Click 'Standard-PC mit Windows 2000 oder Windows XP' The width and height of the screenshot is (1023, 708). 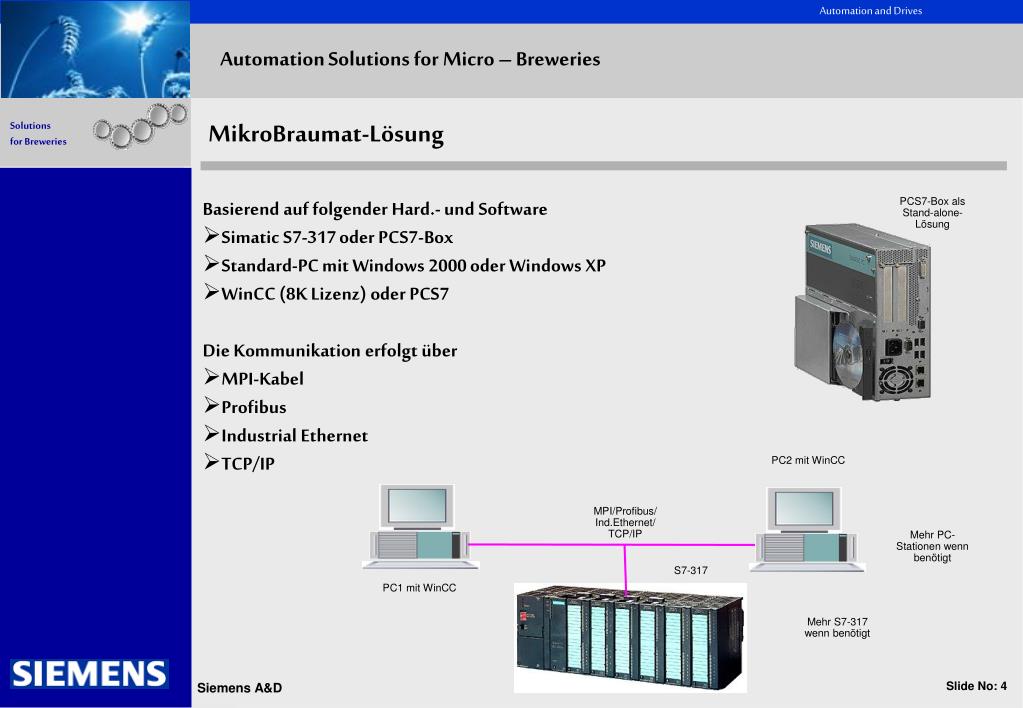[x=413, y=266]
